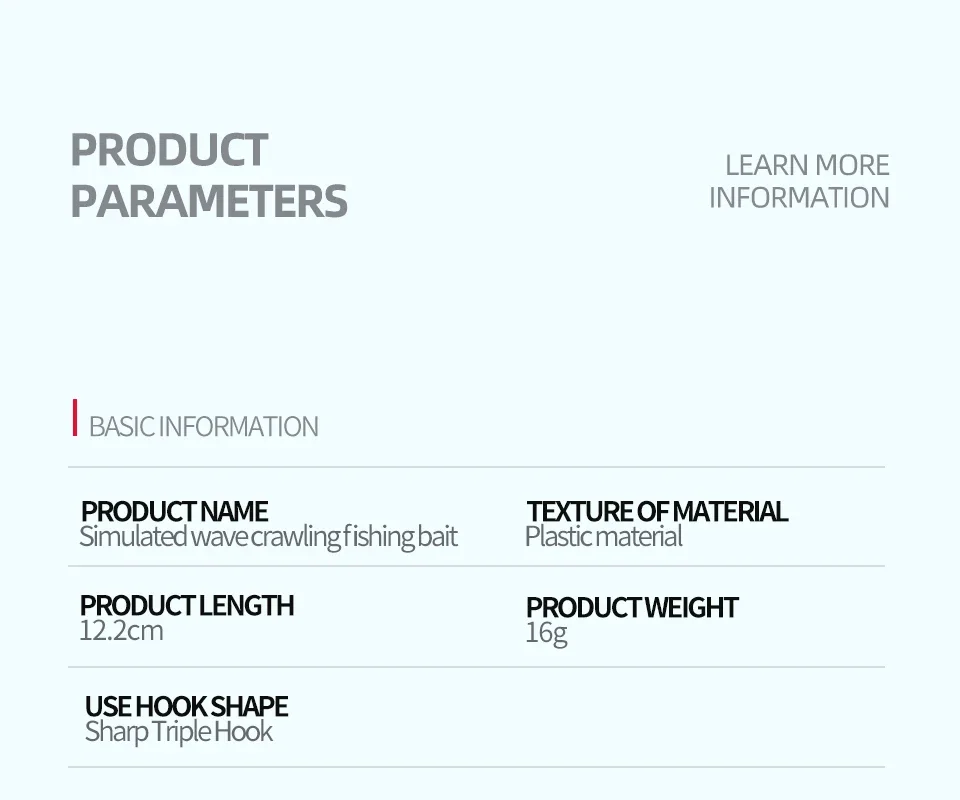Image resolution: width=960 pixels, height=800 pixels.
Task: Click divider line beneath the PRODUCT LENGTH row
Action: point(476,667)
